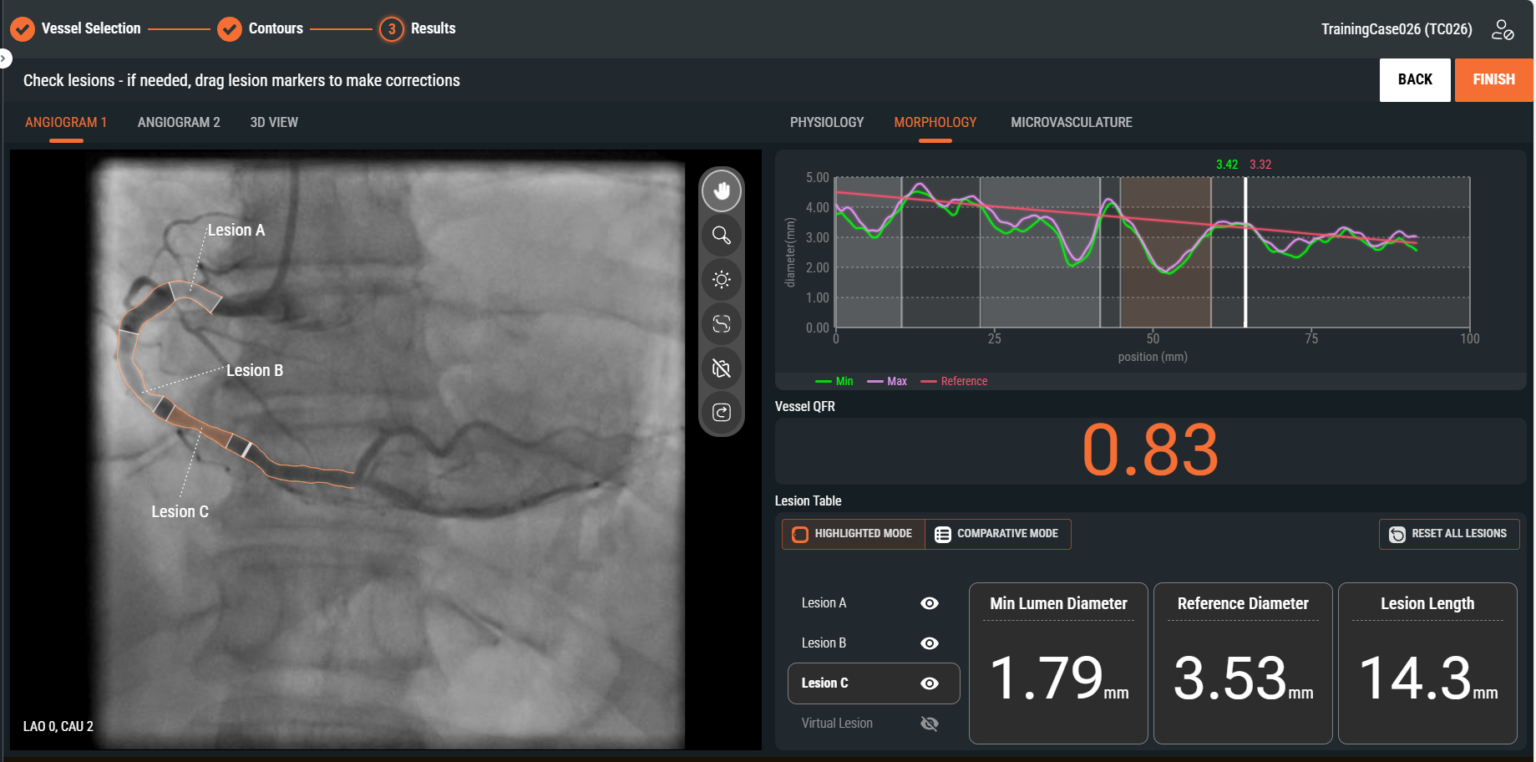Select the pan hand tool
This screenshot has height=762, width=1536.
721,190
